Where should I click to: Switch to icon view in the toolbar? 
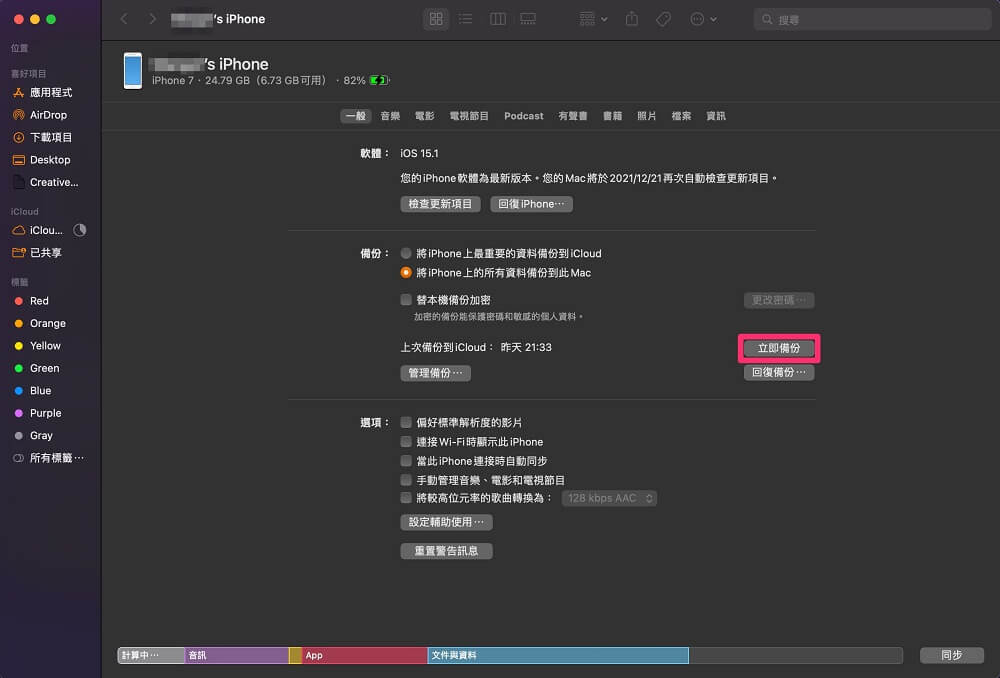436,19
